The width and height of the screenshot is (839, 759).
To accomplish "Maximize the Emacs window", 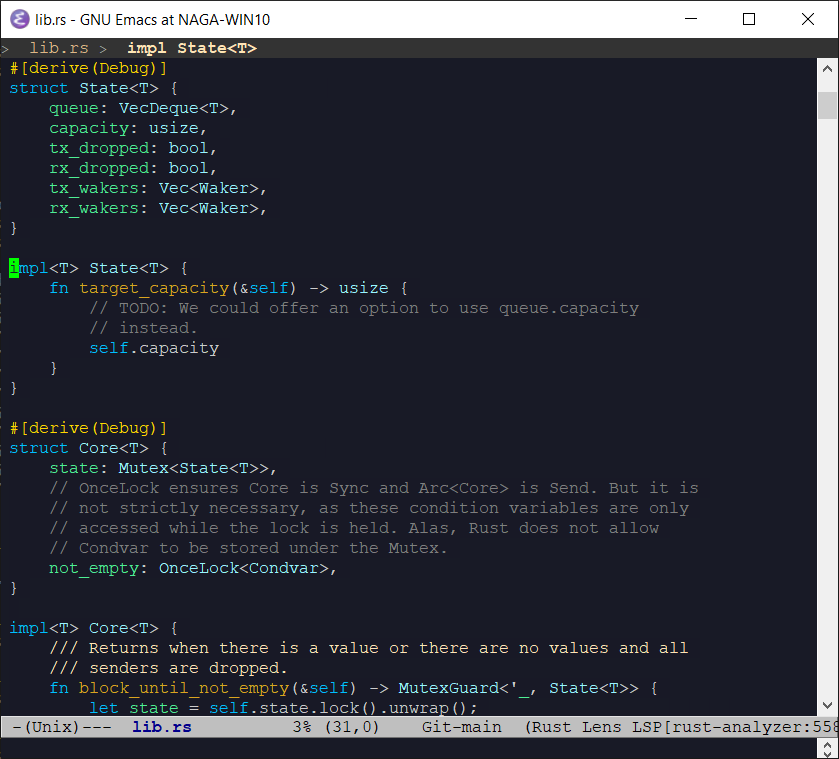I will point(749,19).
